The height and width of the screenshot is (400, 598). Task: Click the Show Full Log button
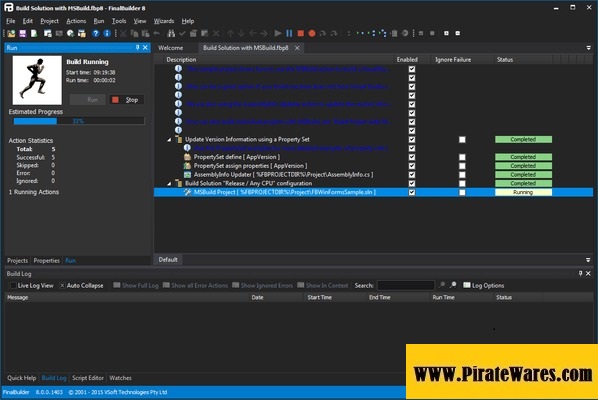click(136, 285)
